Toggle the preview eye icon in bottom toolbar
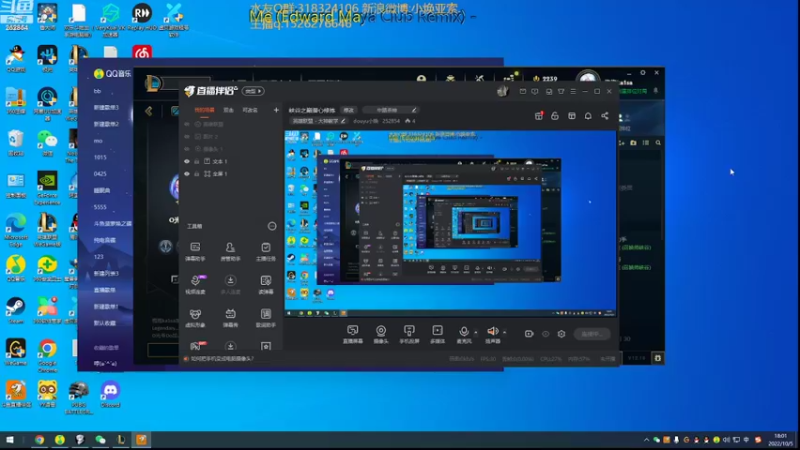 [x=545, y=334]
